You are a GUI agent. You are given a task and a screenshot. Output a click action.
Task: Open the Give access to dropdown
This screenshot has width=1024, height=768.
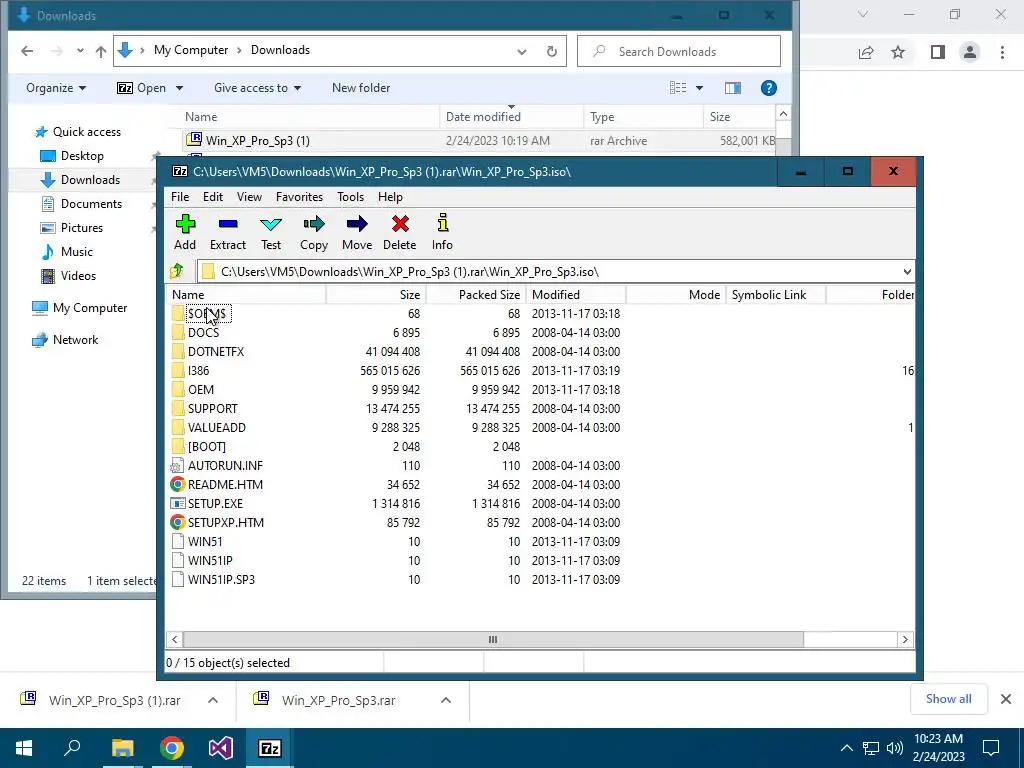pyautogui.click(x=257, y=88)
